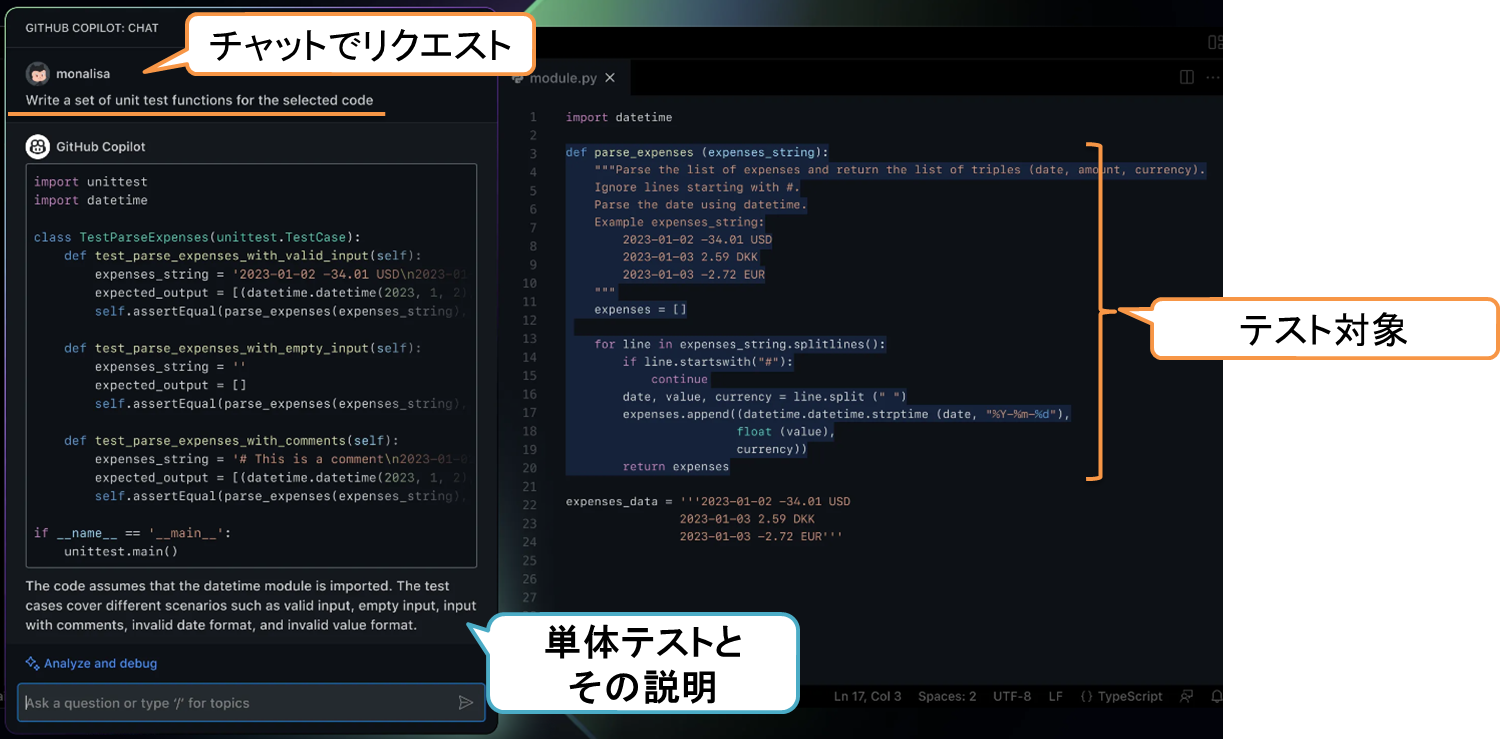Click Ln 17, Col 3 to go to line
This screenshot has height=739, width=1500.
coord(867,696)
